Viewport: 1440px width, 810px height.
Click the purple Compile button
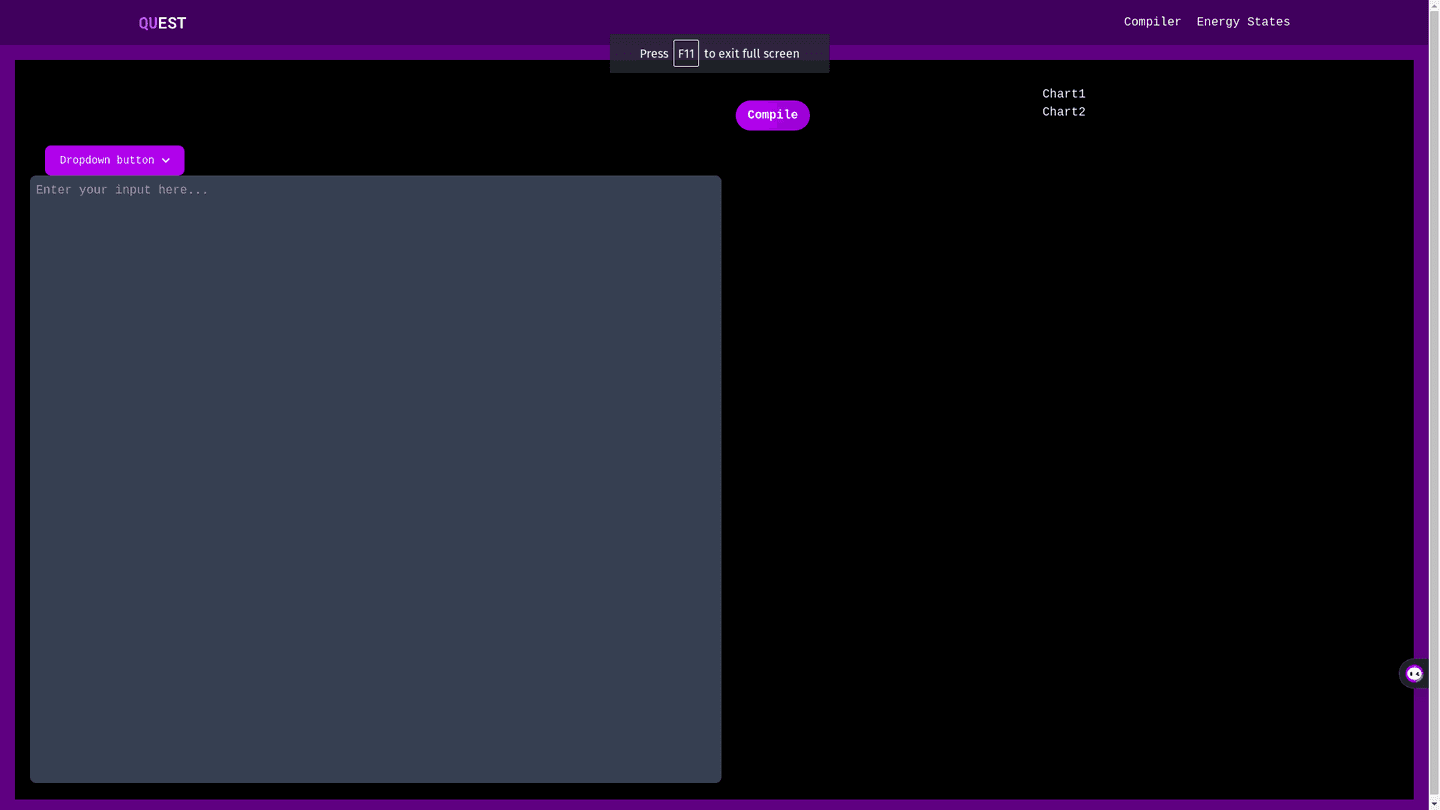772,115
